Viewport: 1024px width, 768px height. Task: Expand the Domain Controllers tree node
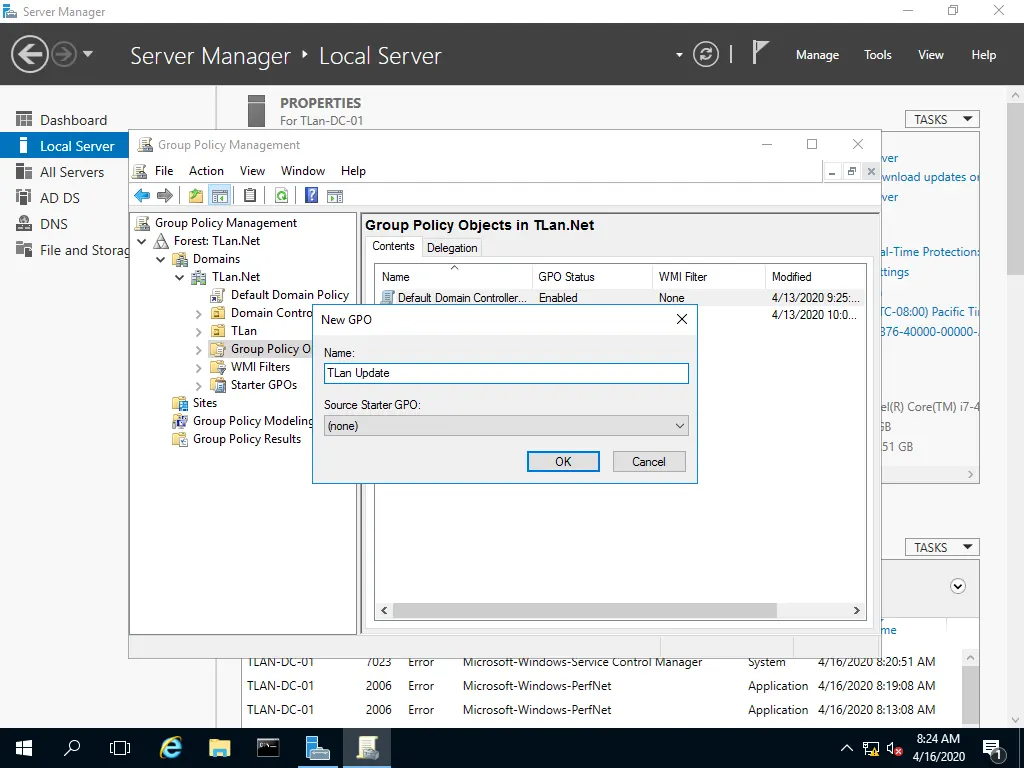pyautogui.click(x=199, y=313)
